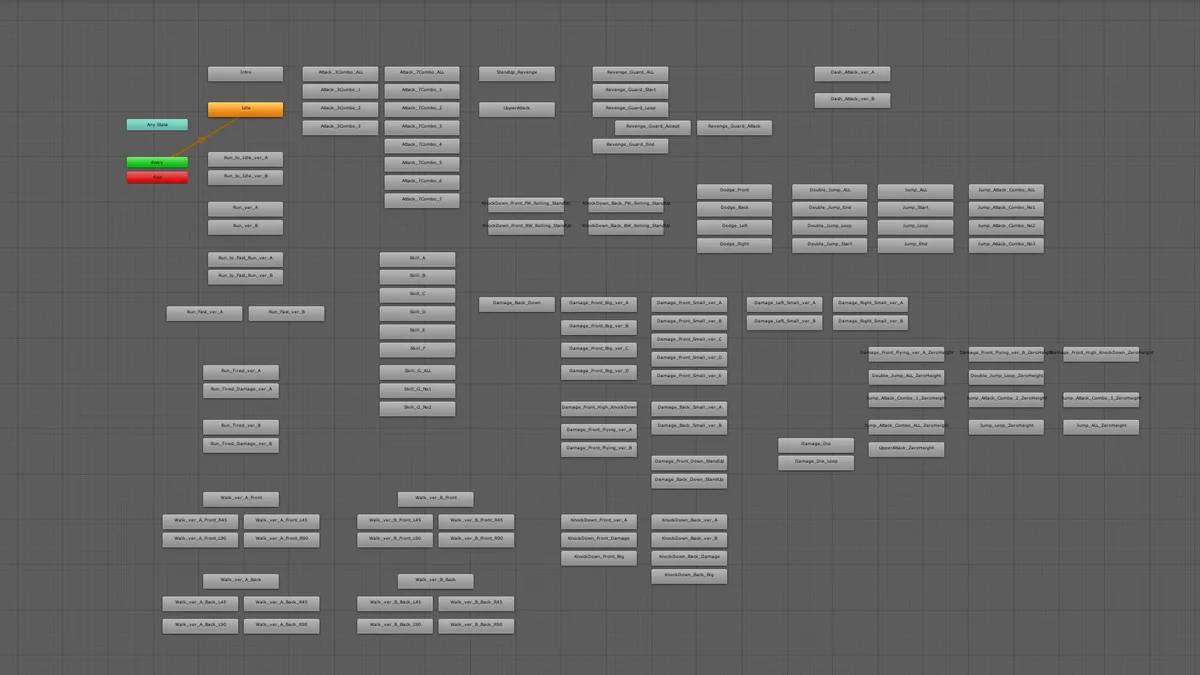Click the teal Any State node
Screen dimensions: 1200x675
tap(157, 125)
